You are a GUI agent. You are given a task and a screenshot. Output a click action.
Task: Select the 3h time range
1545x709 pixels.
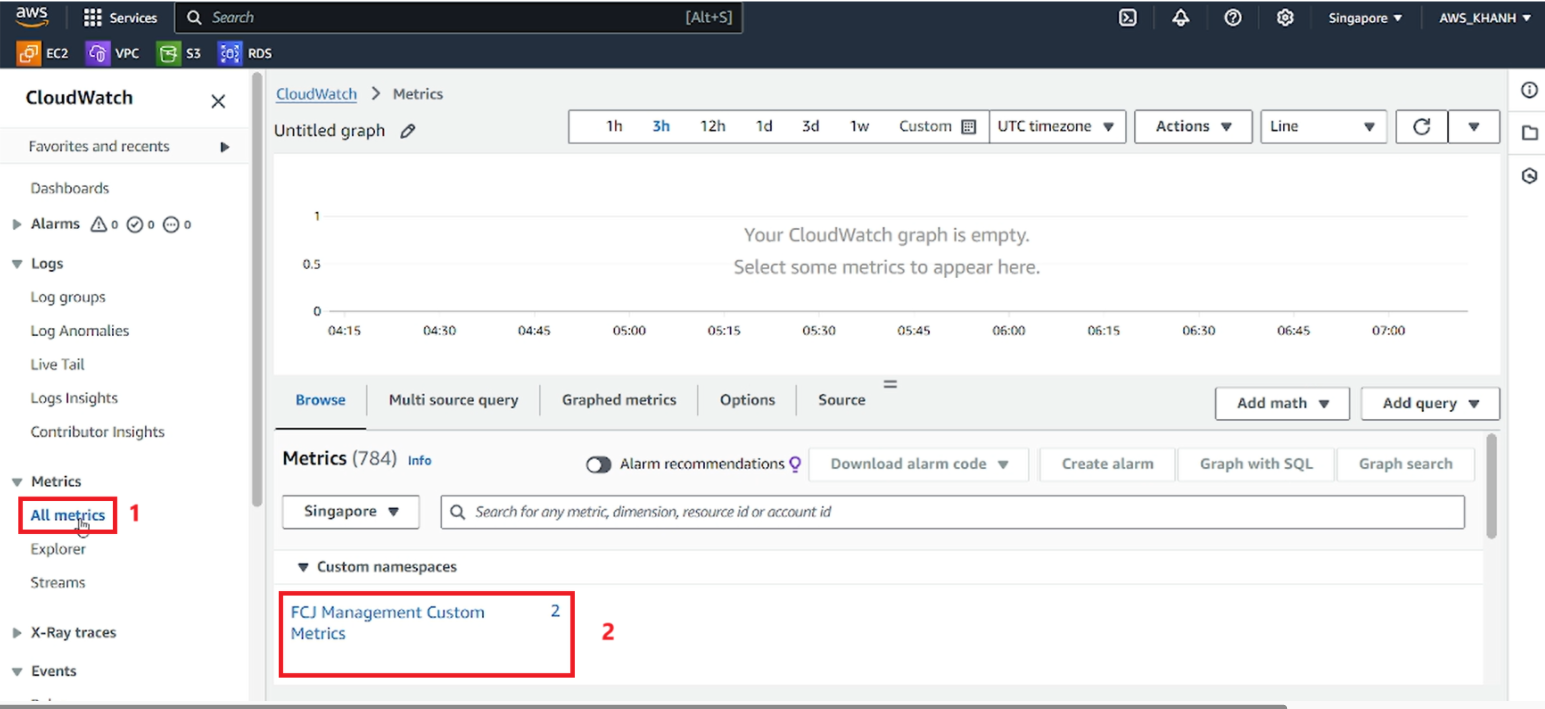[661, 127]
